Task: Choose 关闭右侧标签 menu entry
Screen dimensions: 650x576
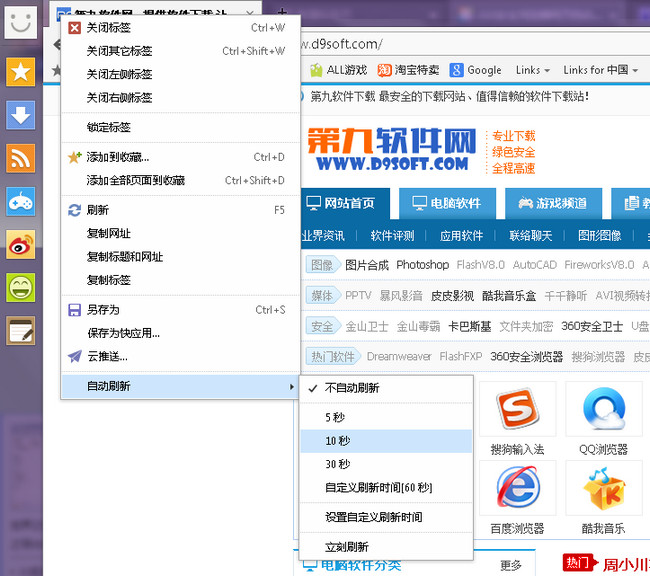Action: point(180,97)
